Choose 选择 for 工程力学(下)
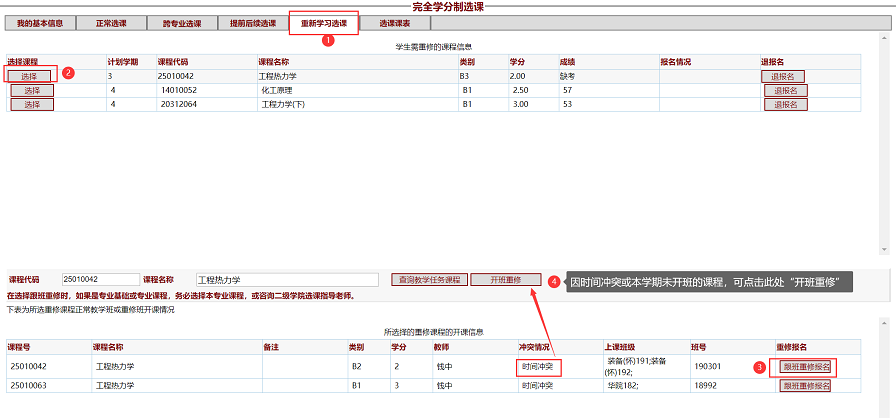The width and height of the screenshot is (896, 418). click(x=32, y=104)
